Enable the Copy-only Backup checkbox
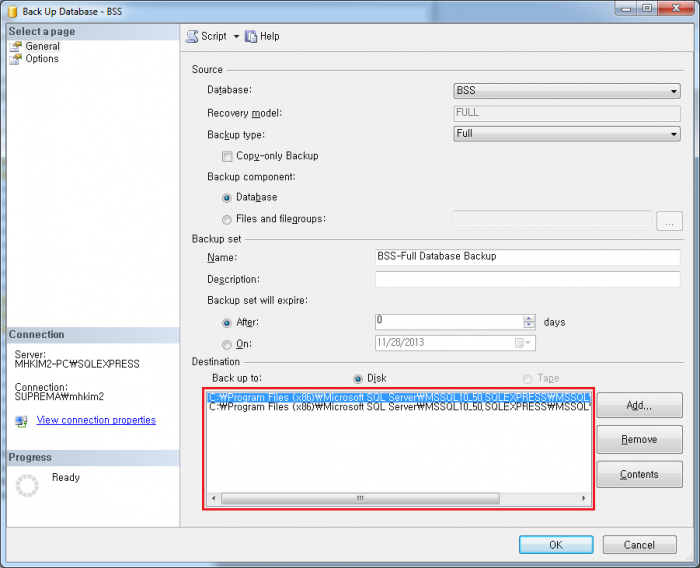 point(227,156)
